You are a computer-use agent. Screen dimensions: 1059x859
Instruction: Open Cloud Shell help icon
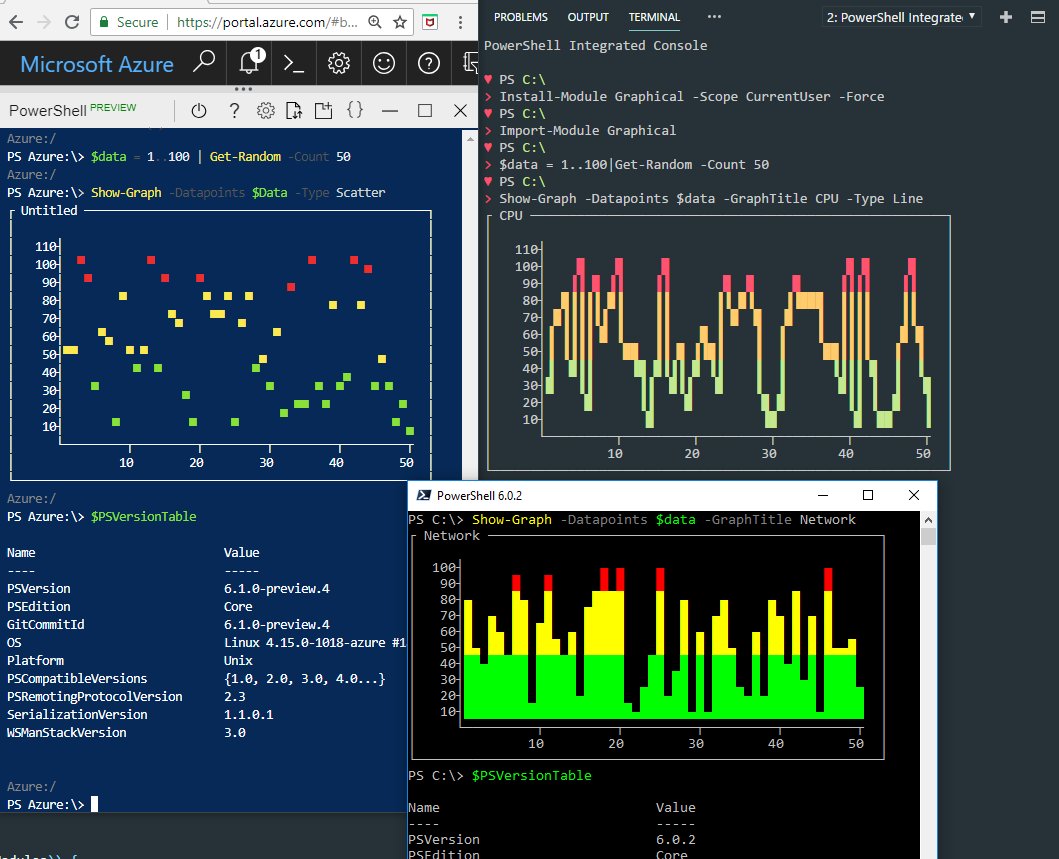(x=234, y=110)
